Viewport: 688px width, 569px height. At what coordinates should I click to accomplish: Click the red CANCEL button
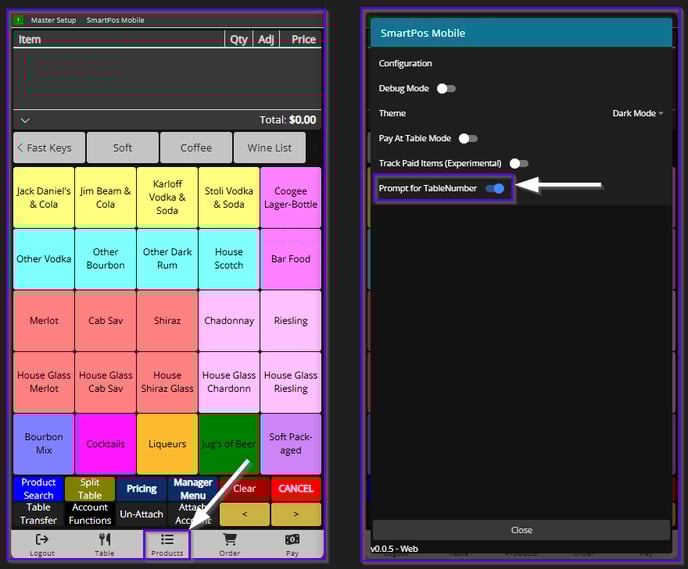pyautogui.click(x=296, y=489)
